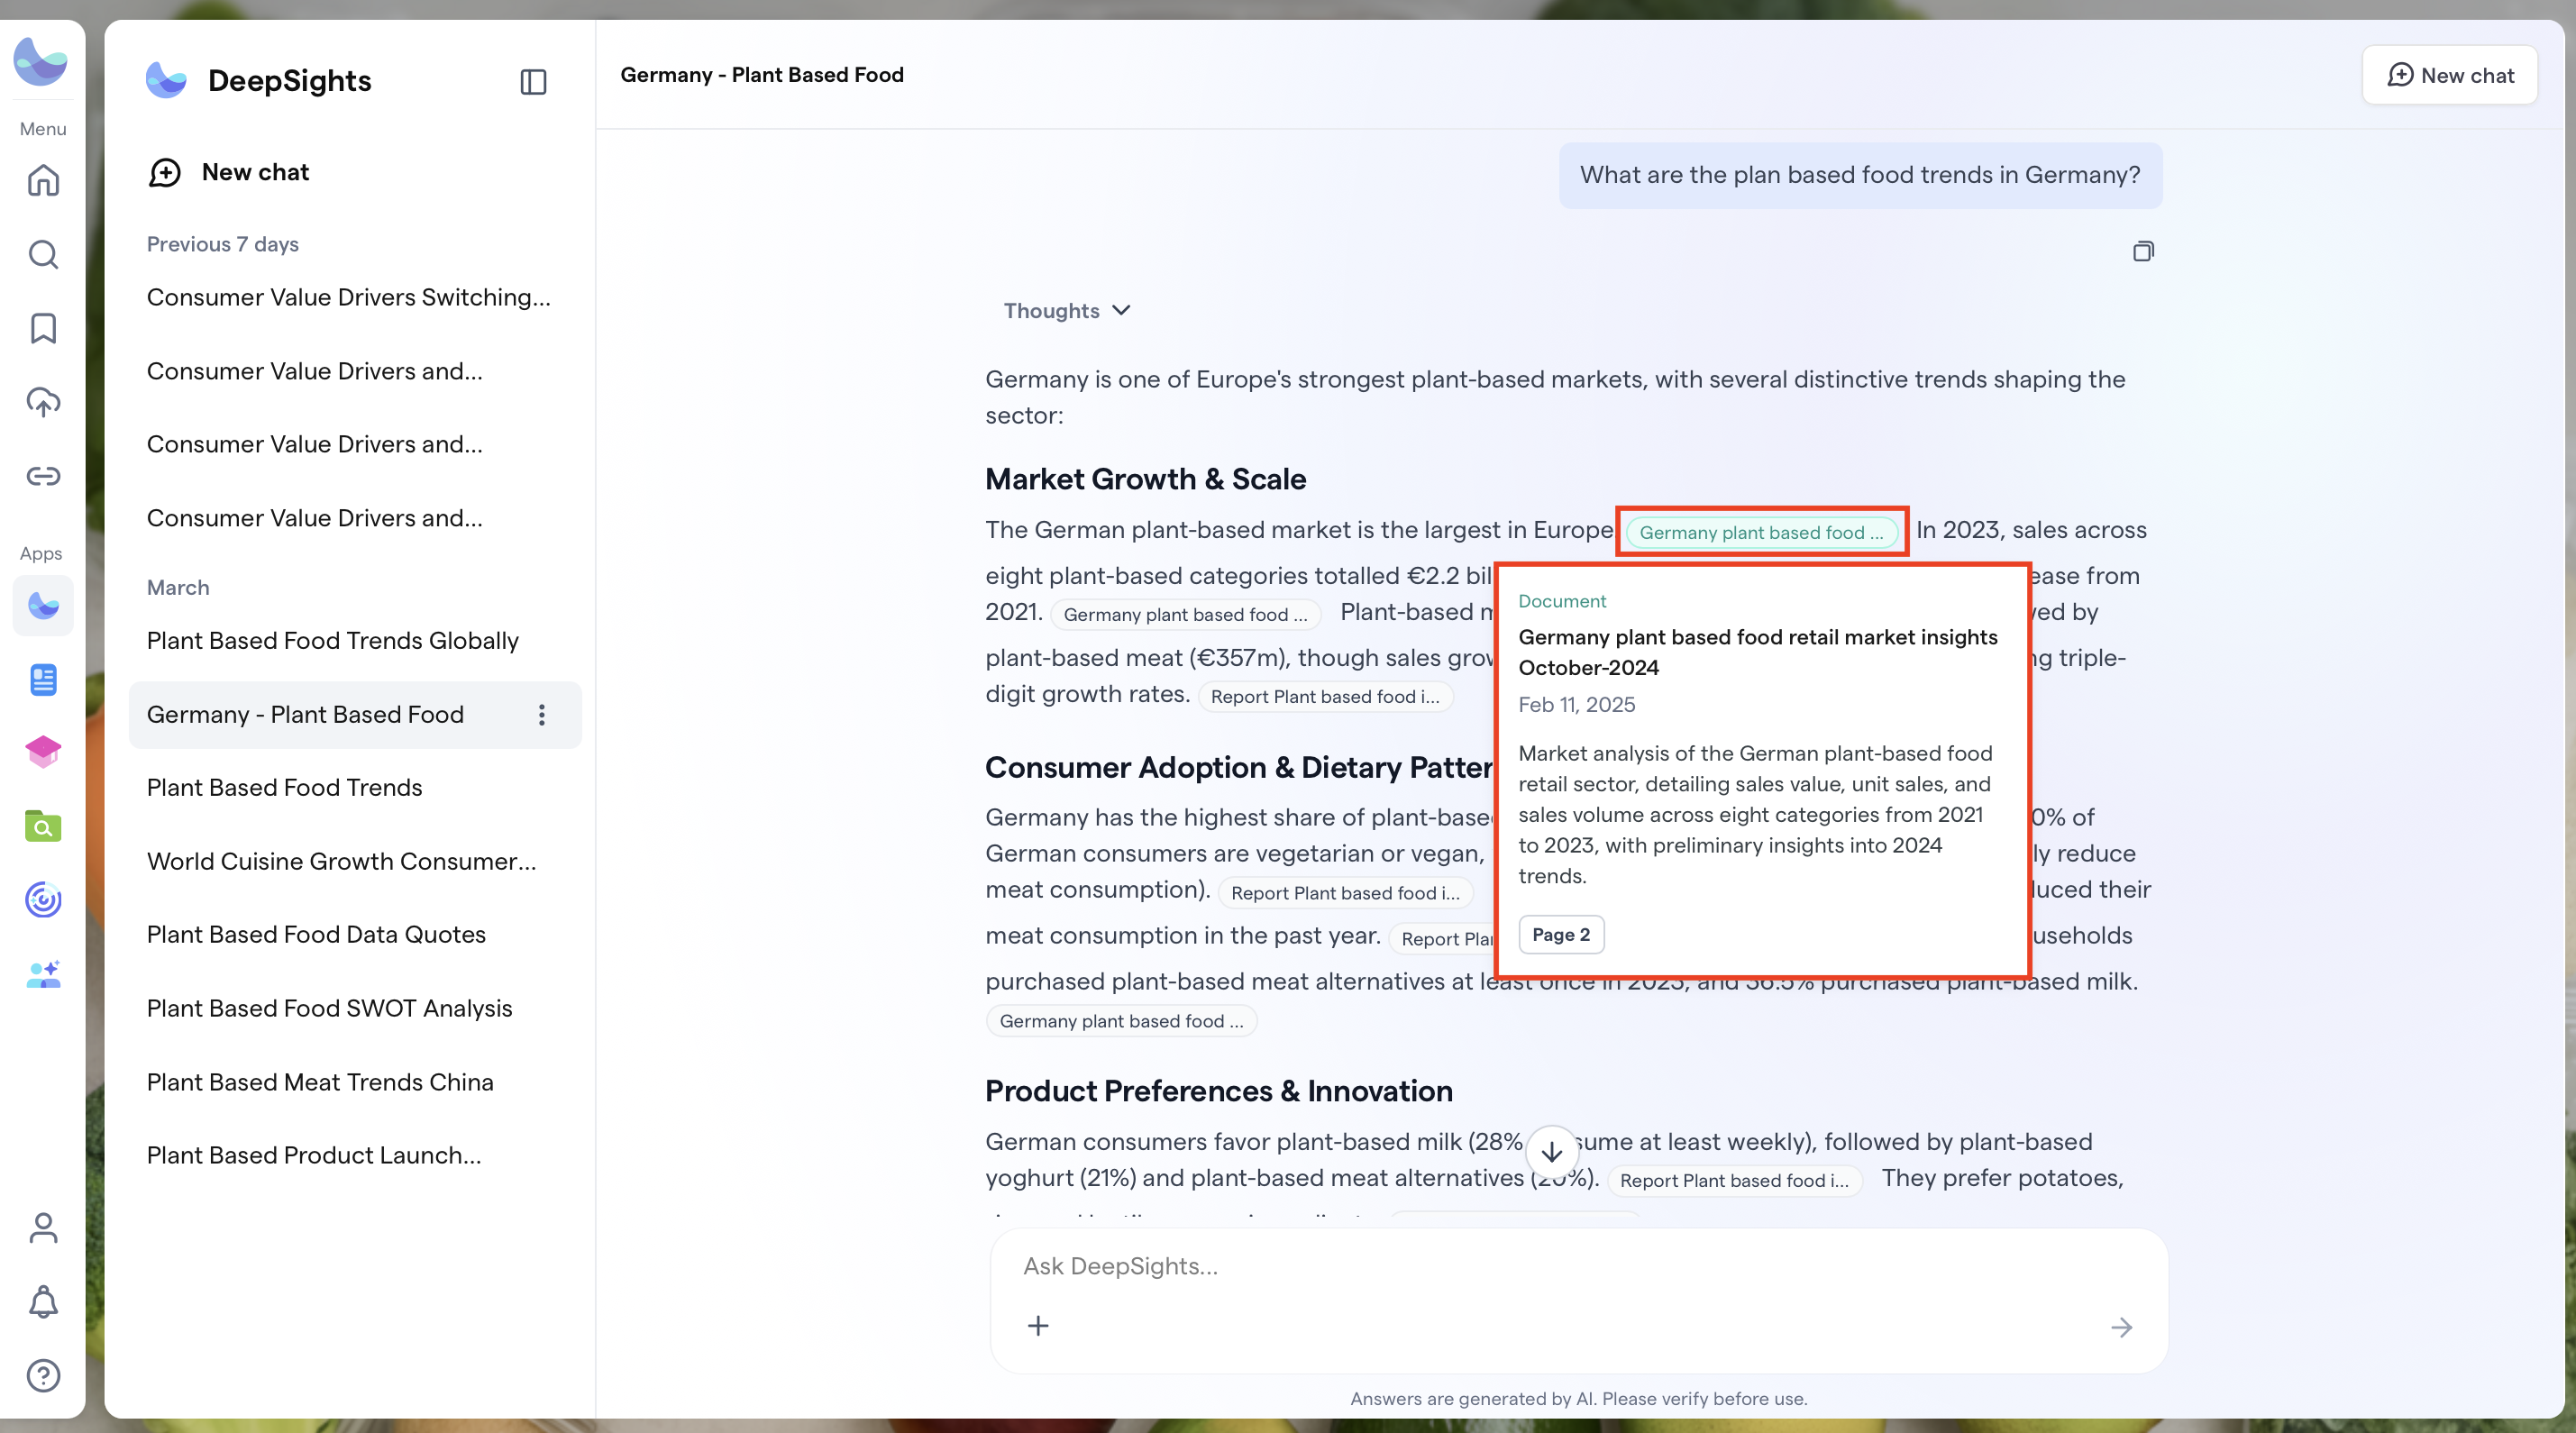
Task: Click the 'Feb 11, 2025' date in popup
Action: point(1577,705)
